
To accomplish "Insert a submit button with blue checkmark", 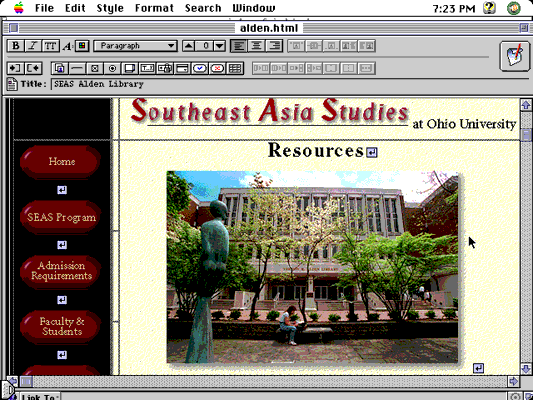I will point(200,68).
